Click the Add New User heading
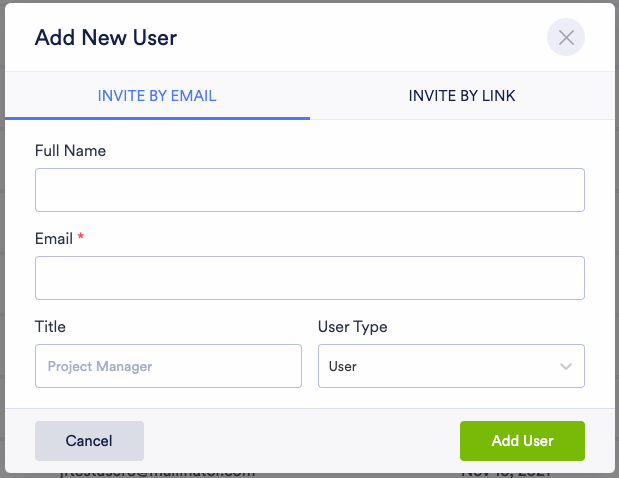Image resolution: width=619 pixels, height=478 pixels. pyautogui.click(x=106, y=38)
